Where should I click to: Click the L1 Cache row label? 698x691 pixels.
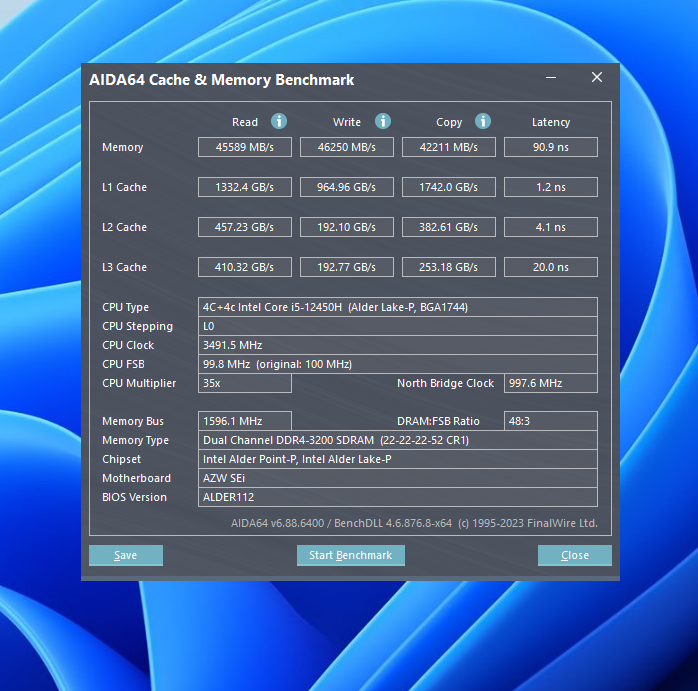click(124, 187)
